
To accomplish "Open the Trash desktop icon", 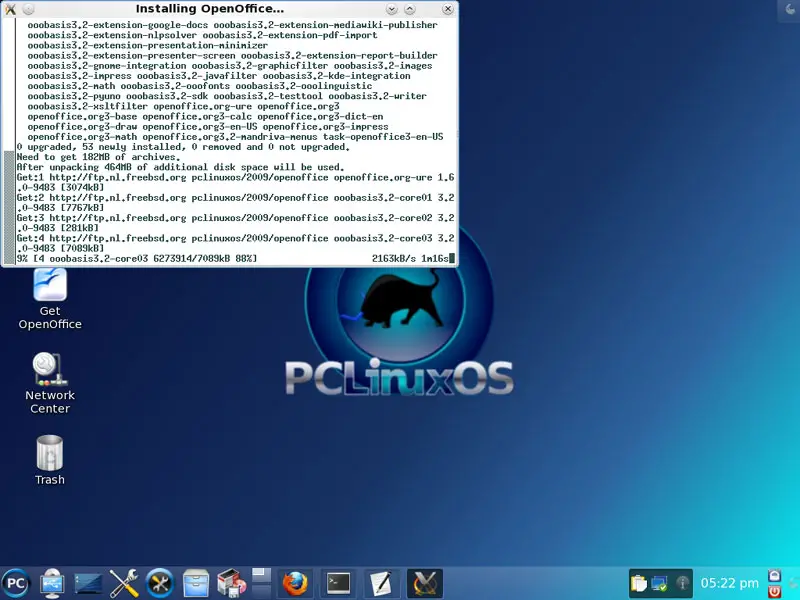I will tap(50, 460).
